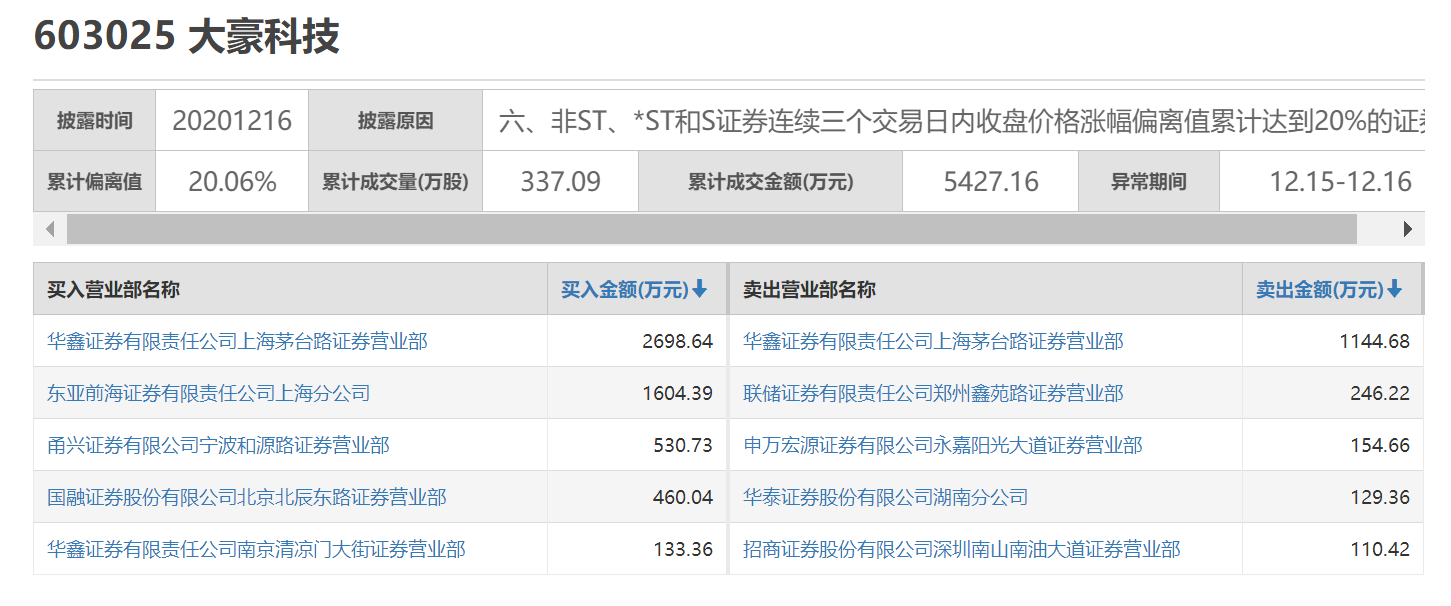Open 招商证券股份有限公司深圳南山南油大道证券营业部 link

click(x=962, y=550)
